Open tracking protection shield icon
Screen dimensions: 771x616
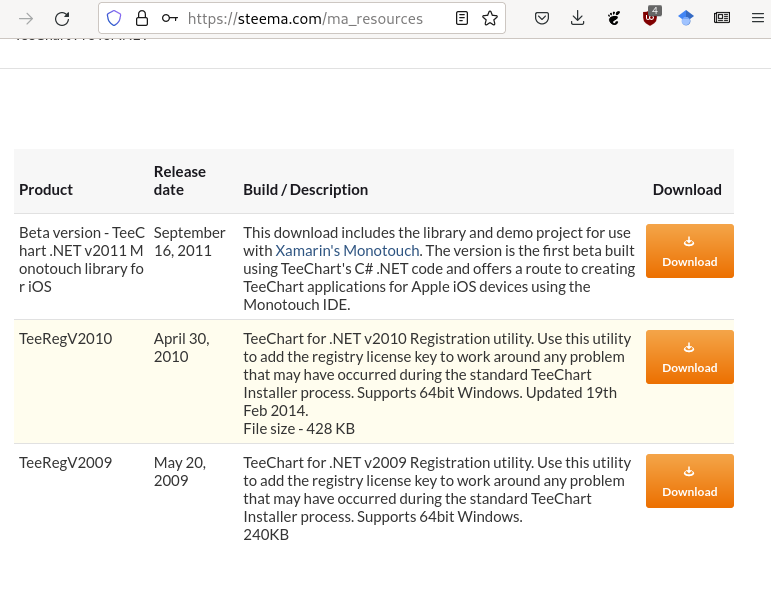tap(114, 19)
